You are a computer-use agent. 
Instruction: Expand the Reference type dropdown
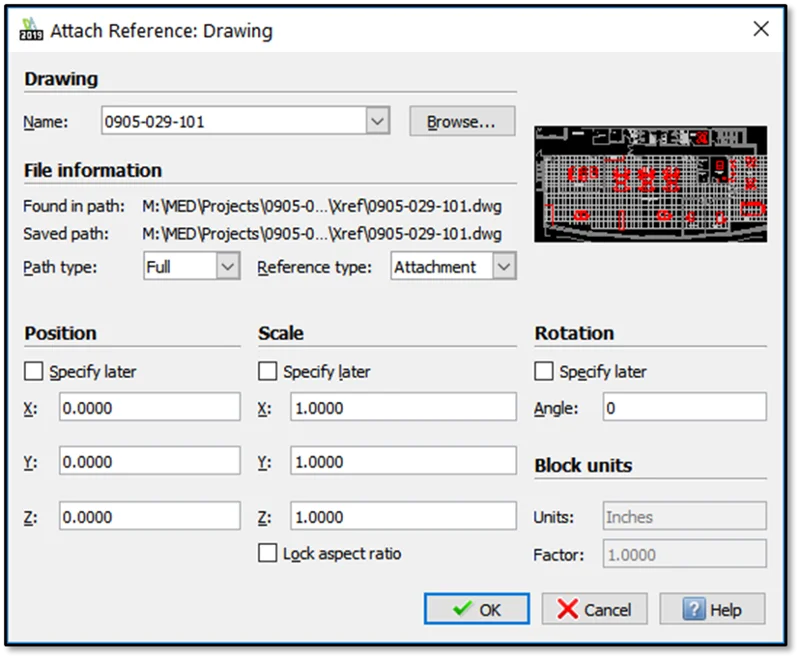(504, 267)
